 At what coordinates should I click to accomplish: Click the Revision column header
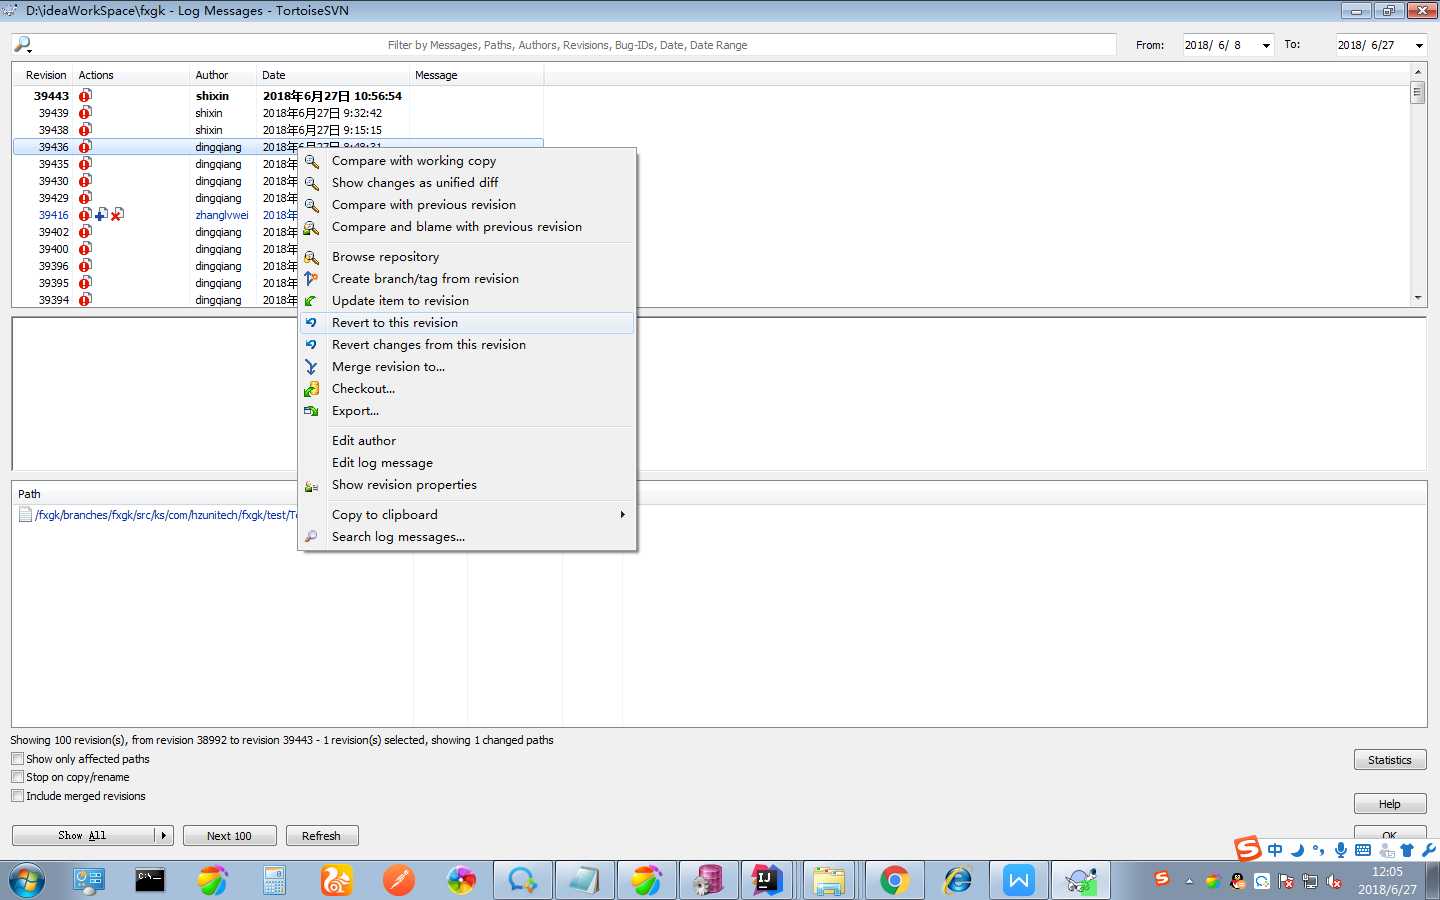45,75
